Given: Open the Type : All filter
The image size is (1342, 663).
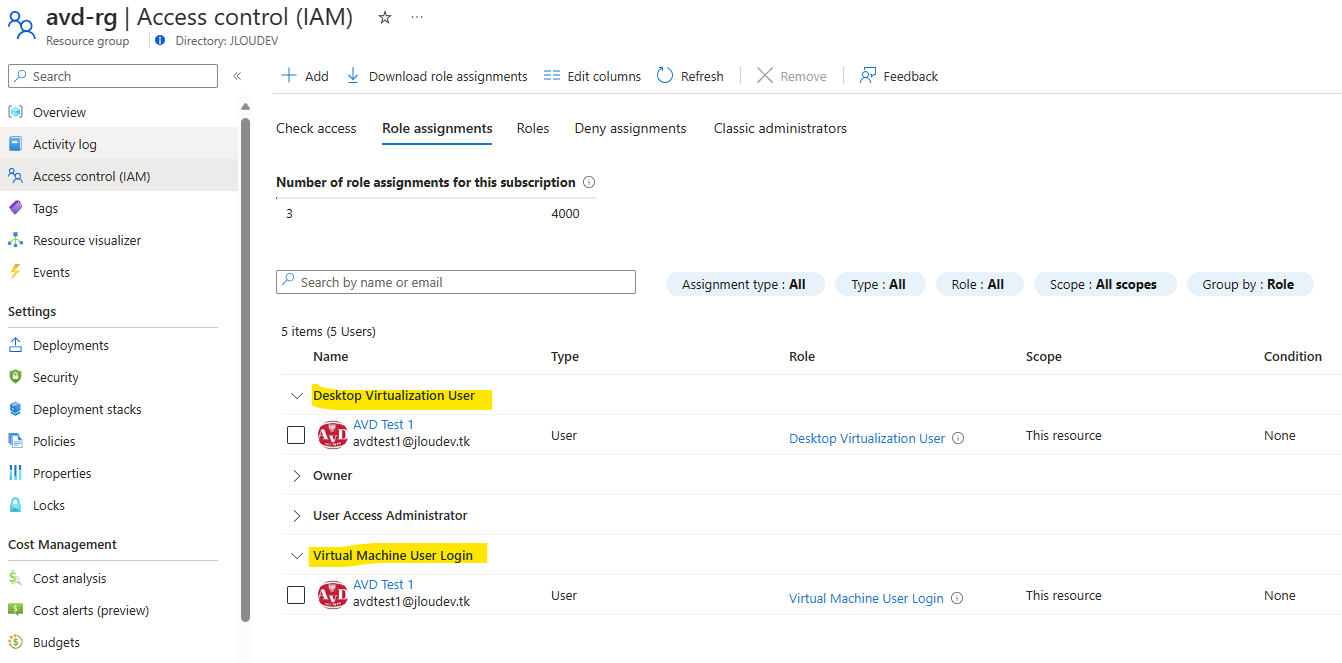Looking at the screenshot, I should 879,284.
